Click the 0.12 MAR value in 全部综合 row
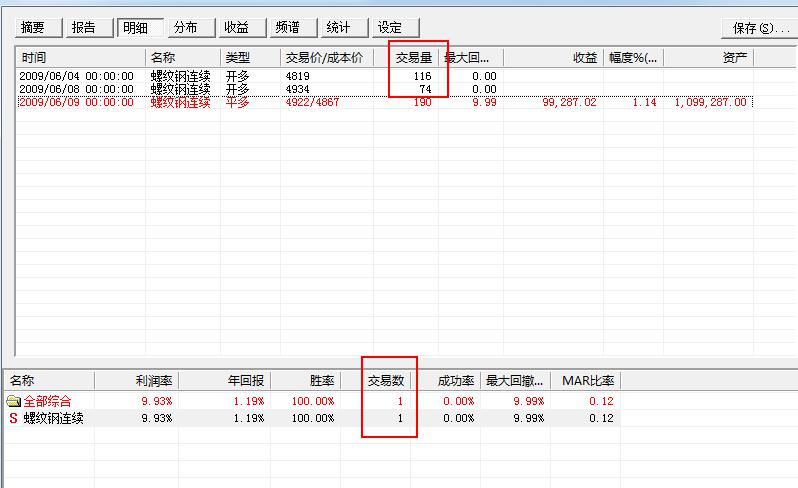Image resolution: width=798 pixels, height=488 pixels. [601, 401]
